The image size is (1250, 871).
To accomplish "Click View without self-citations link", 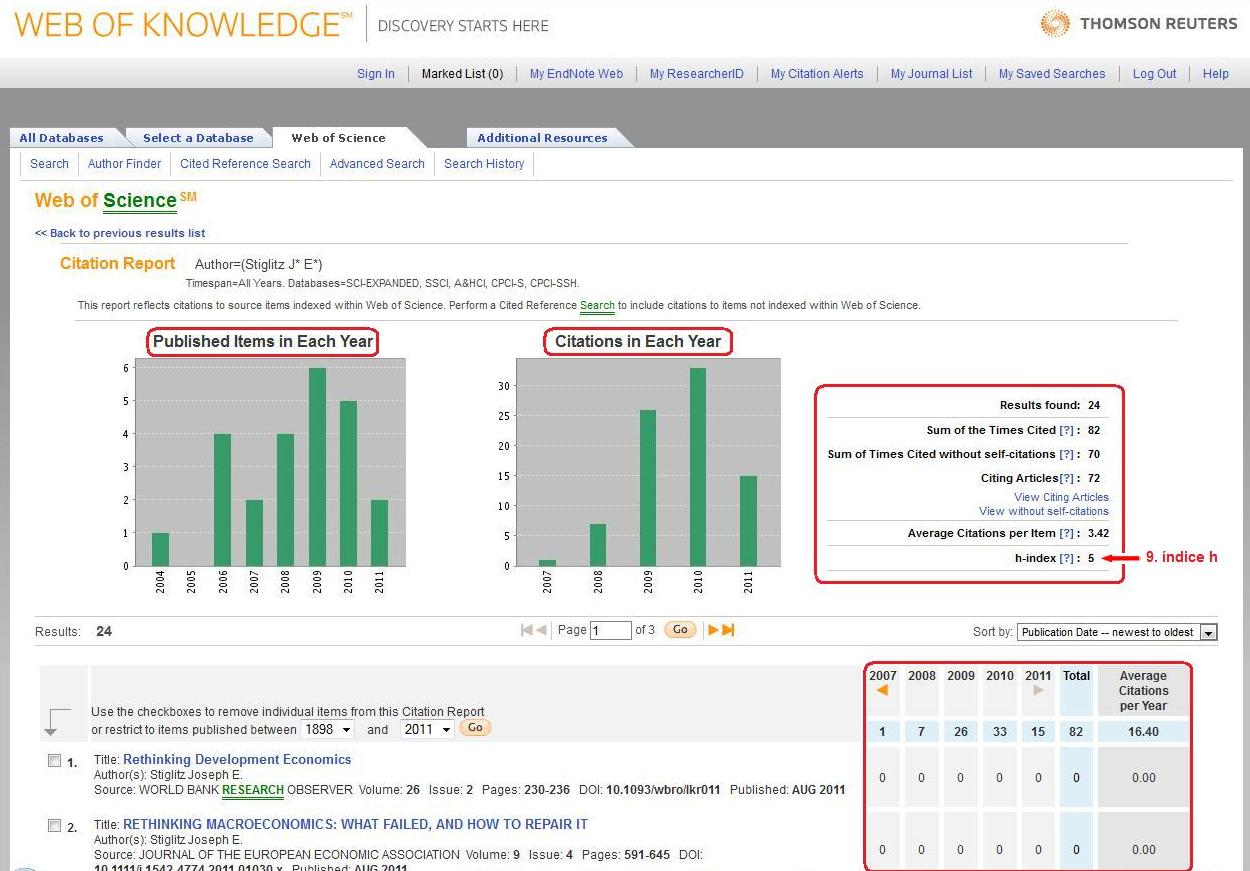I will point(1044,511).
